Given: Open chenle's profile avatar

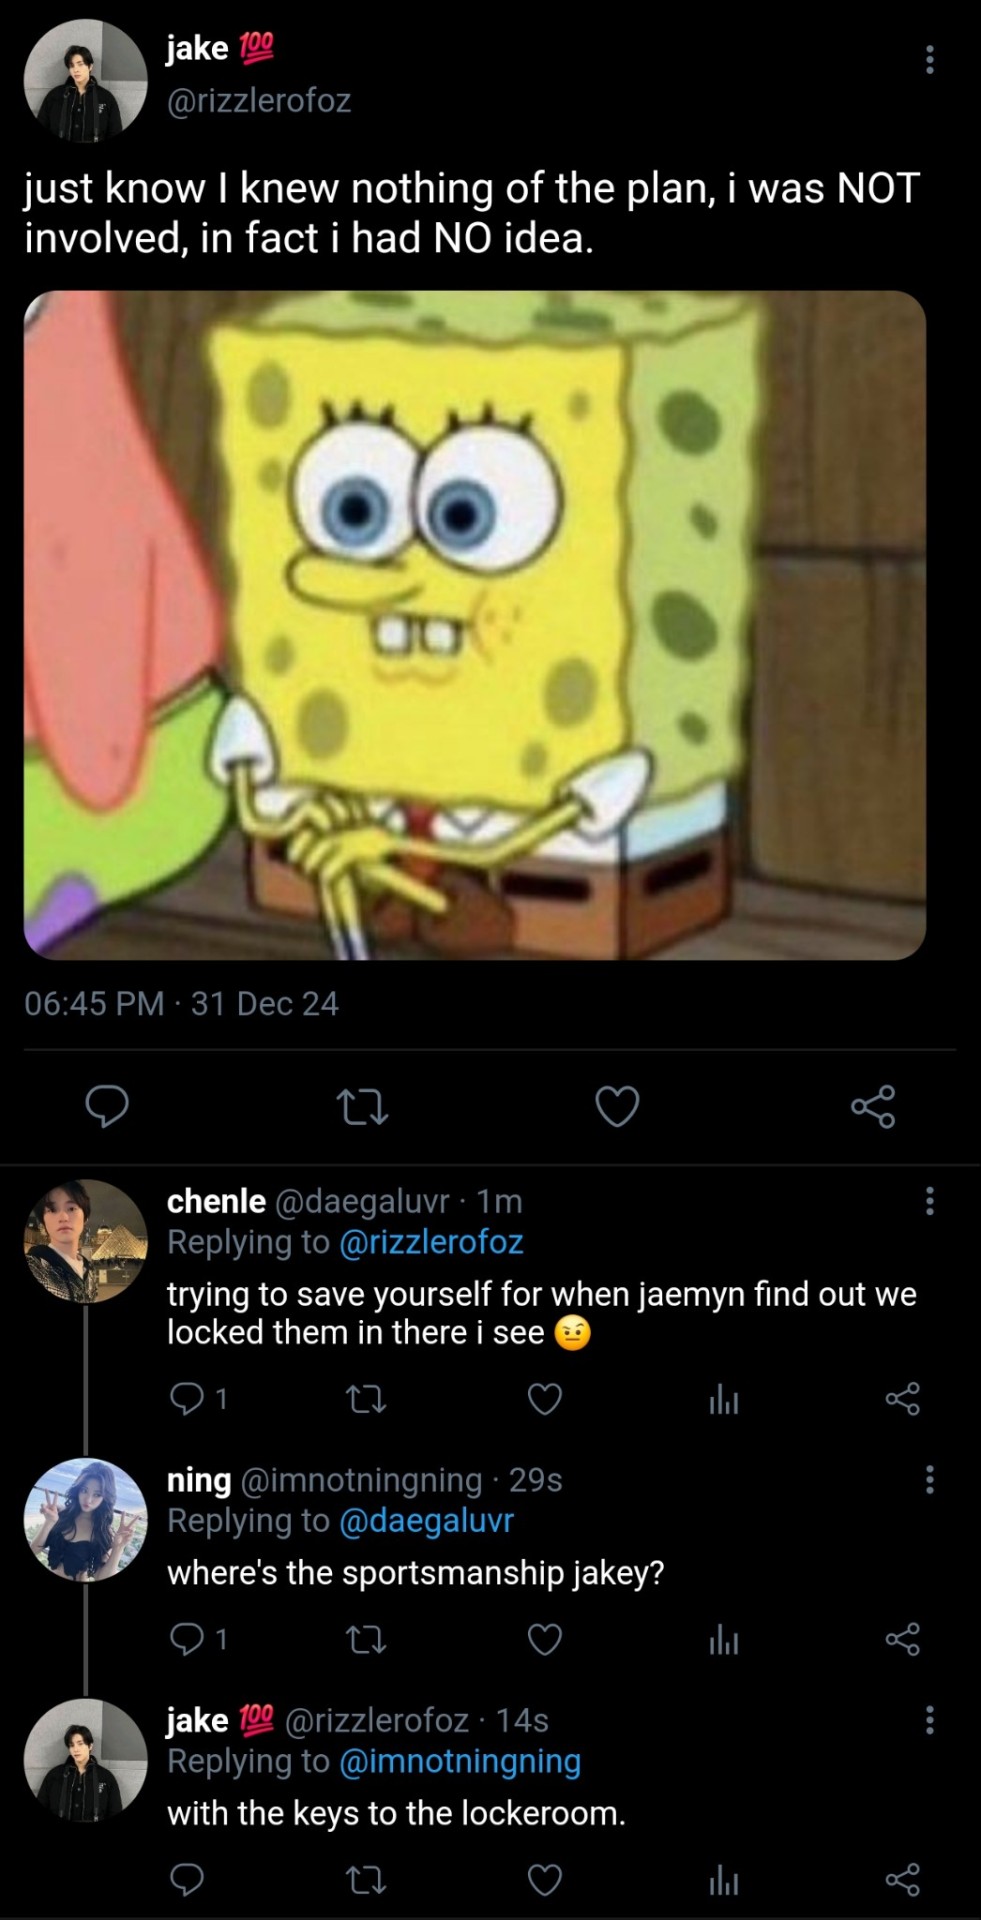Looking at the screenshot, I should 85,1241.
